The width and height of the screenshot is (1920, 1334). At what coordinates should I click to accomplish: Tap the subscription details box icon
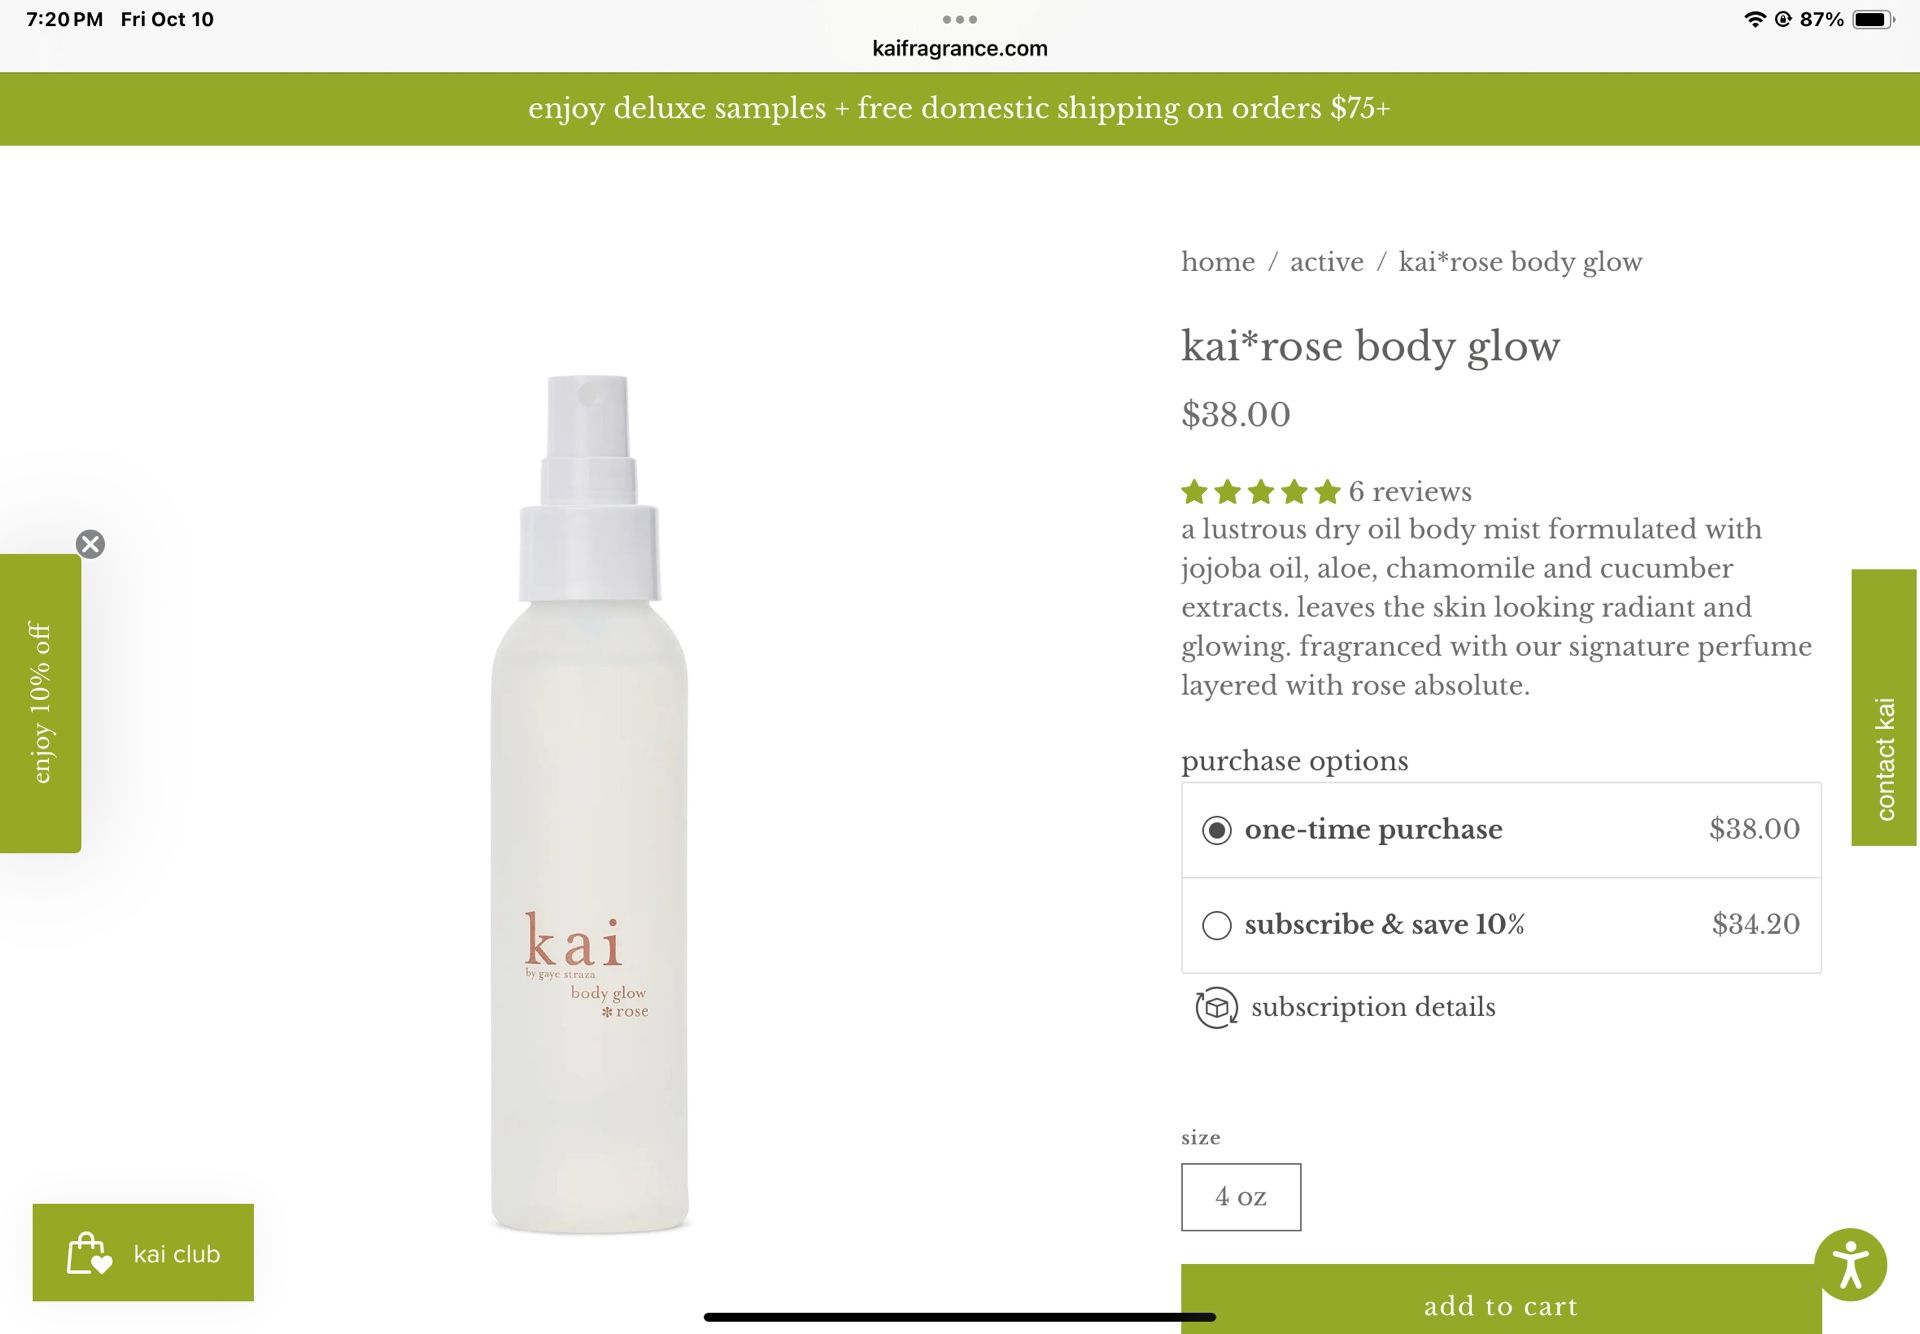[x=1216, y=1007]
